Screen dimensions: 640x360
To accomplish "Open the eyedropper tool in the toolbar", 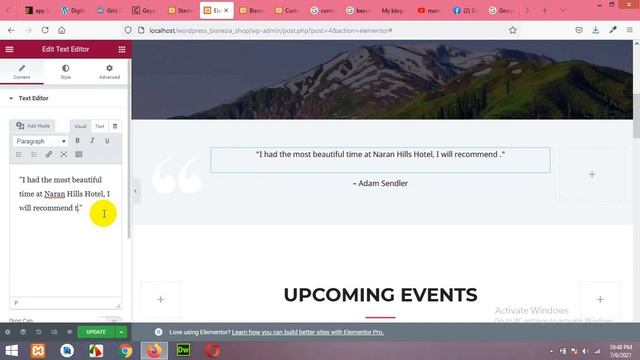I will click(x=613, y=30).
